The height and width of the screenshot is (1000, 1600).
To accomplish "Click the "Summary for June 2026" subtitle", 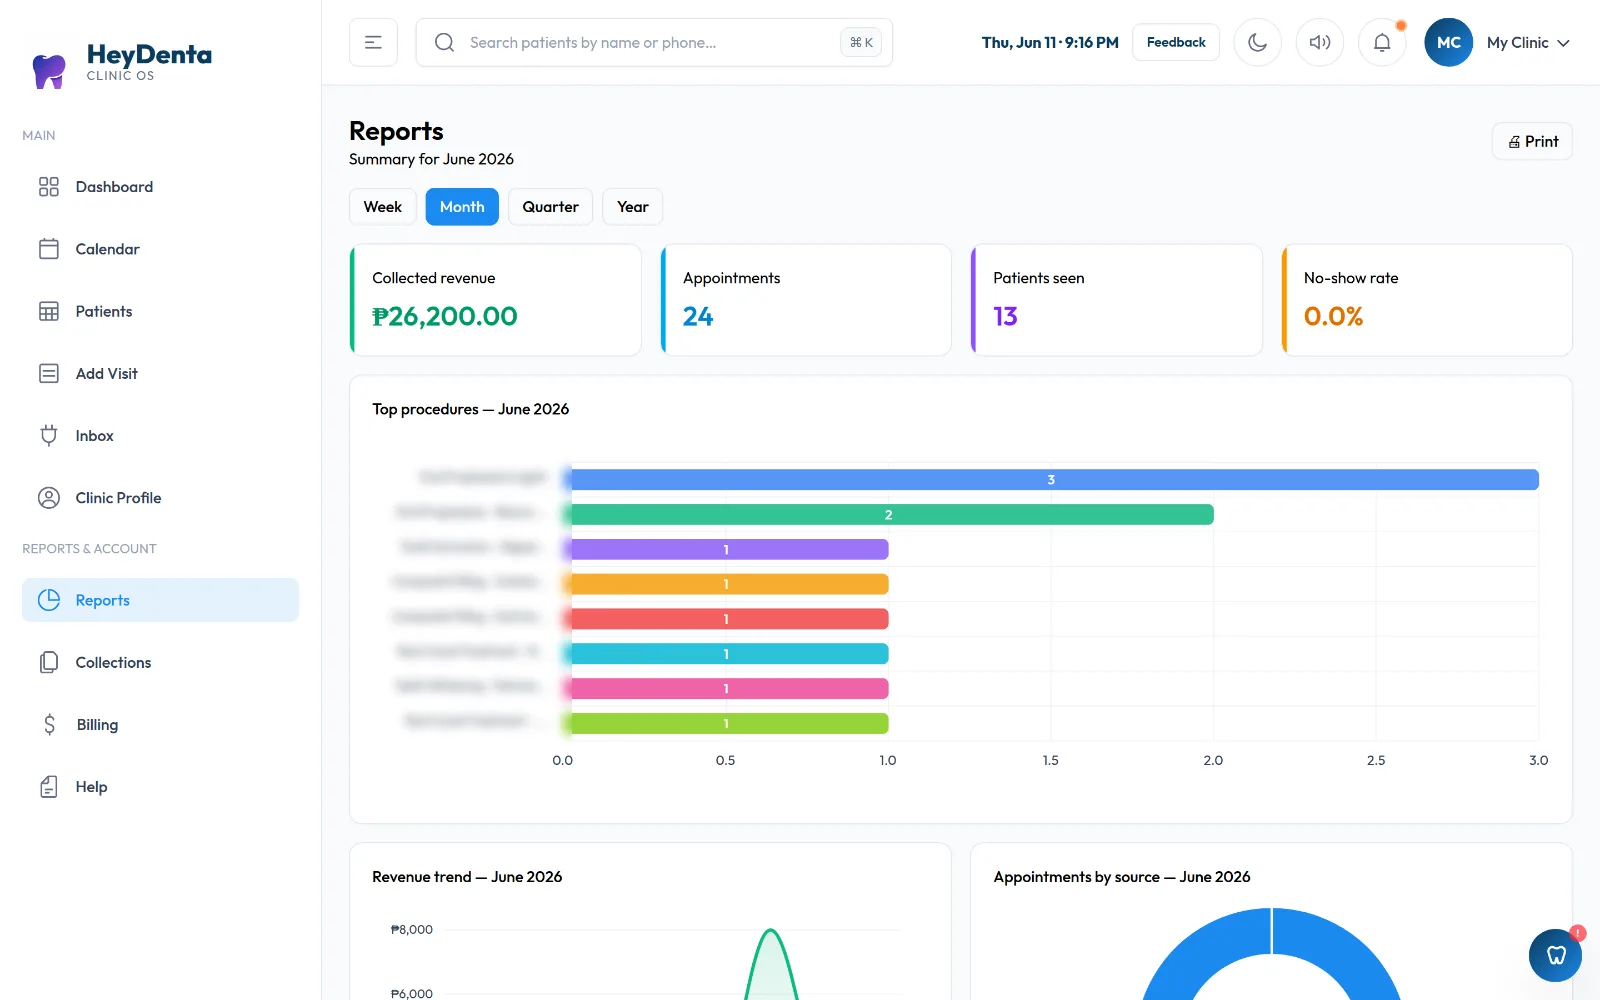I will 431,159.
